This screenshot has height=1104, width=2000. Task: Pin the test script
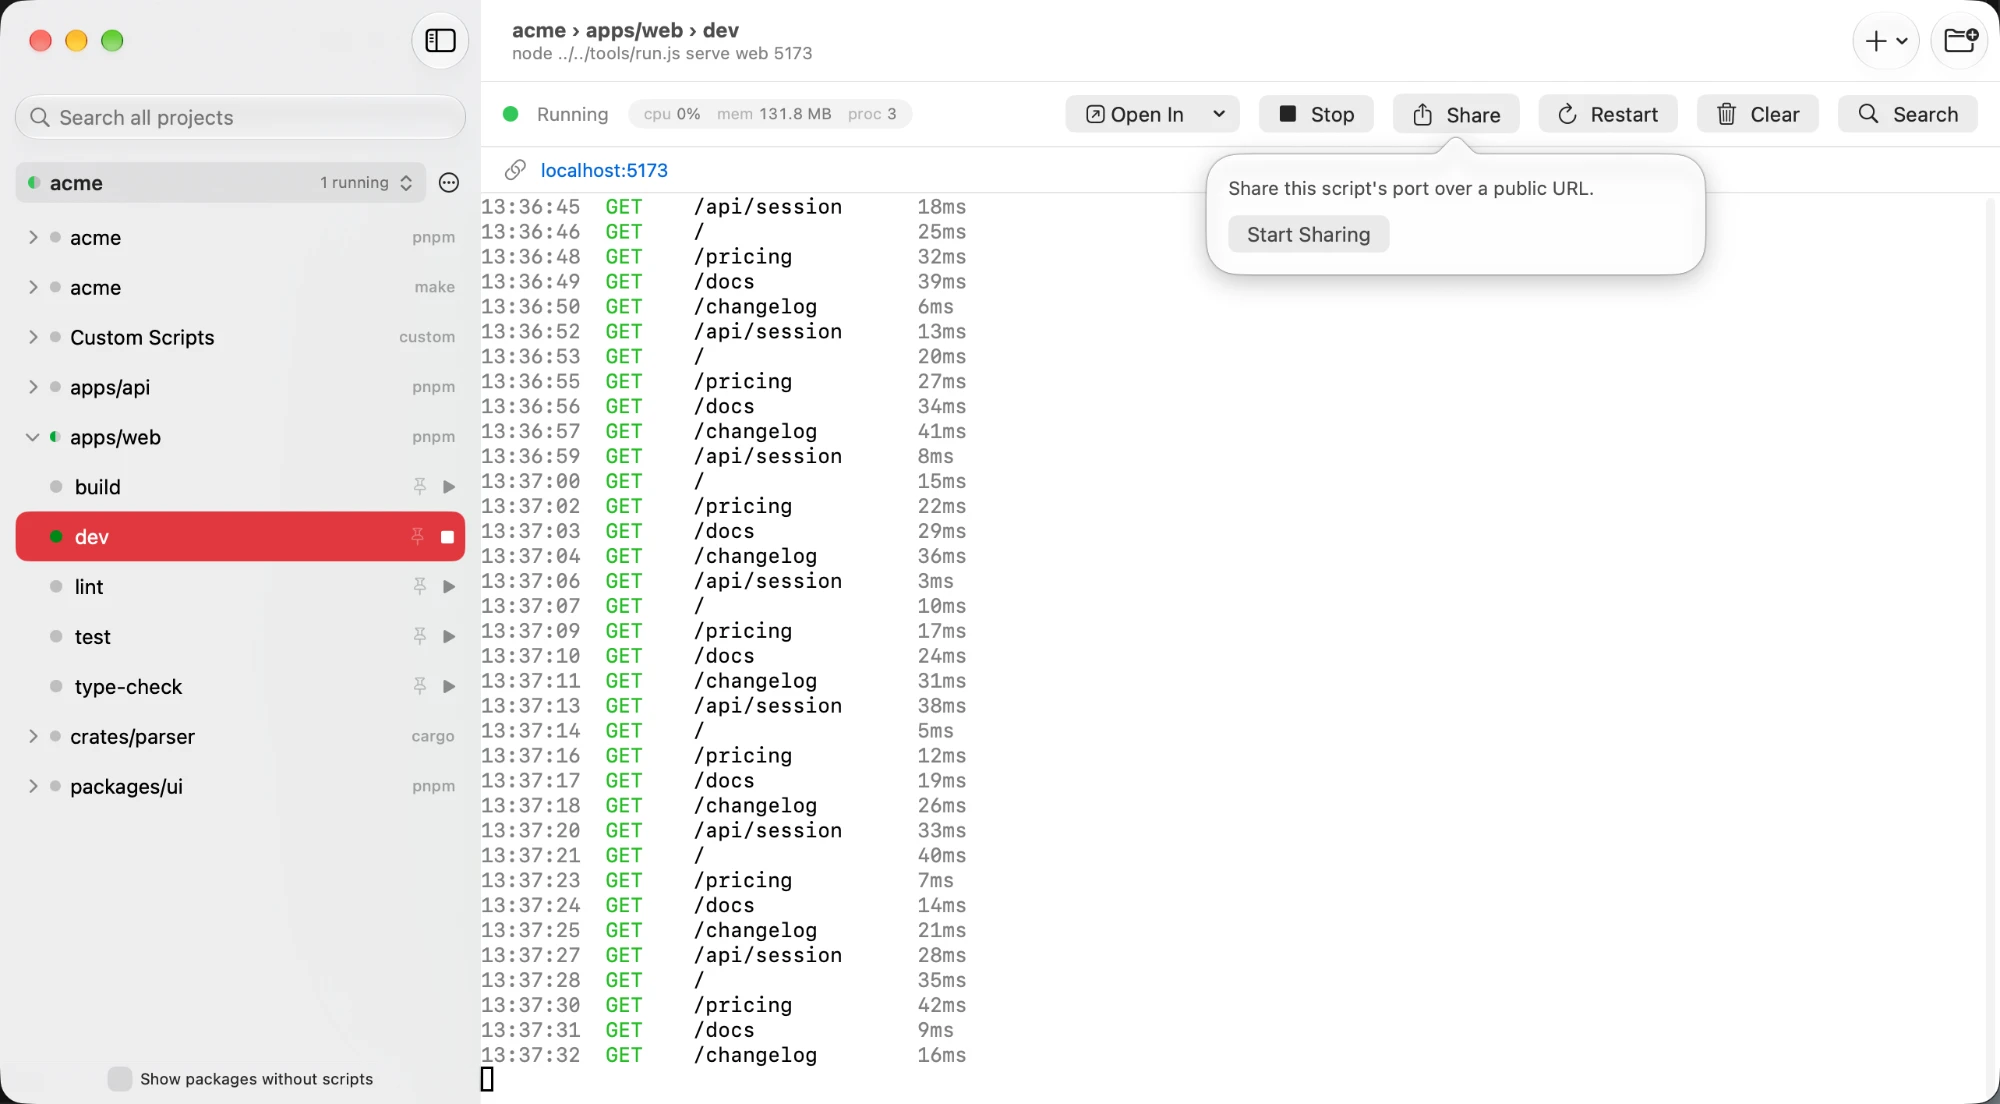(x=420, y=636)
